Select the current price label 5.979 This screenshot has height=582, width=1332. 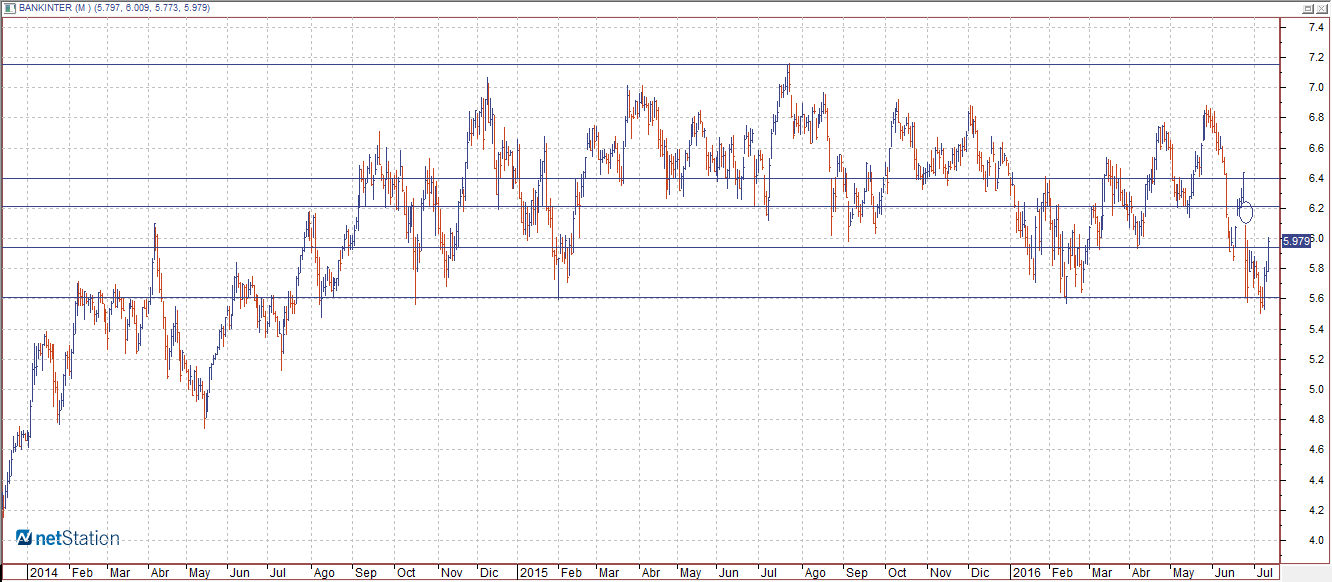[x=1296, y=241]
